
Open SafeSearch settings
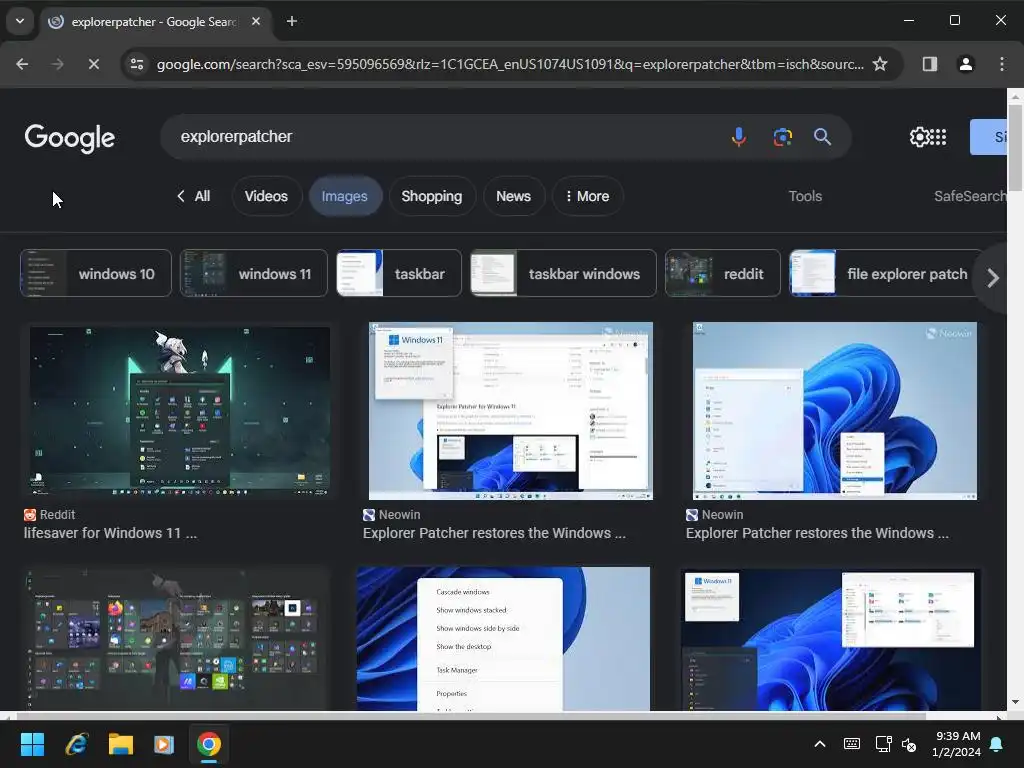(970, 196)
